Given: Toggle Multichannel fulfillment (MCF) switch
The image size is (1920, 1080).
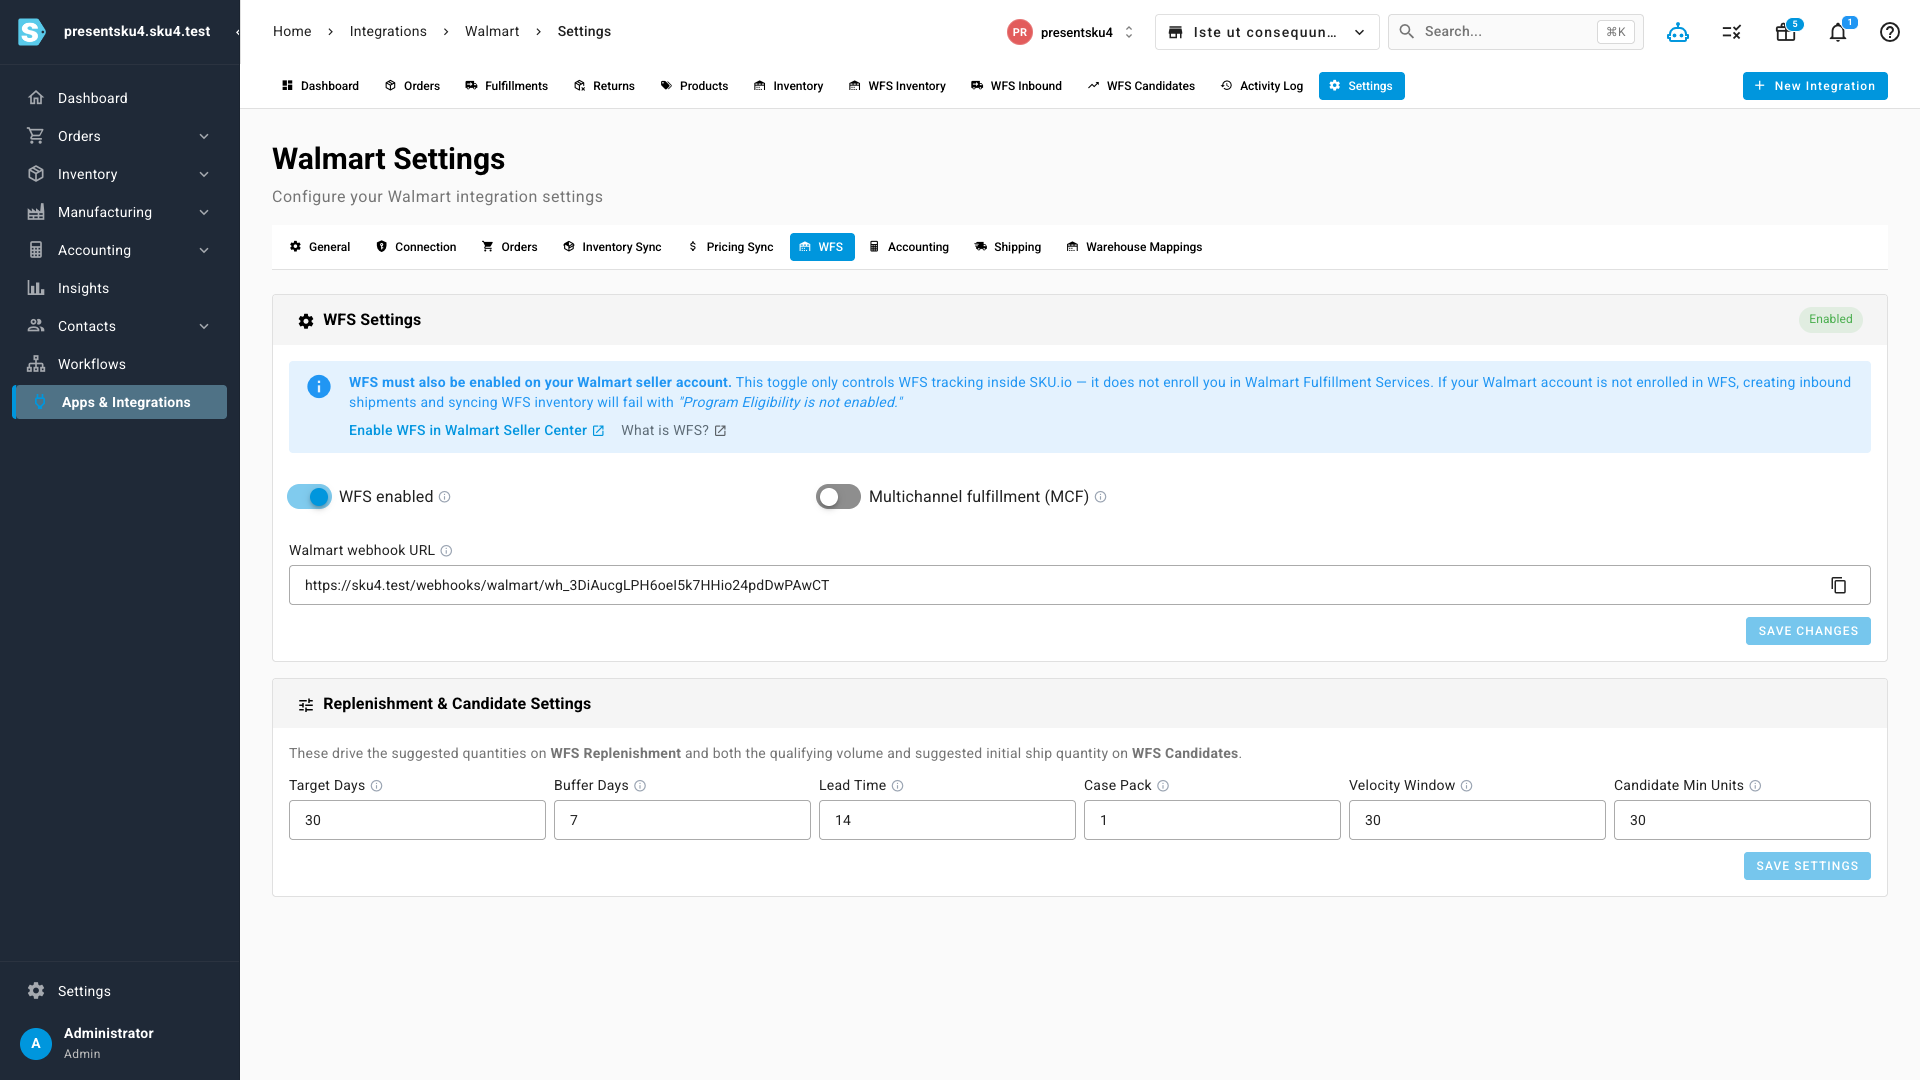Looking at the screenshot, I should coord(838,497).
